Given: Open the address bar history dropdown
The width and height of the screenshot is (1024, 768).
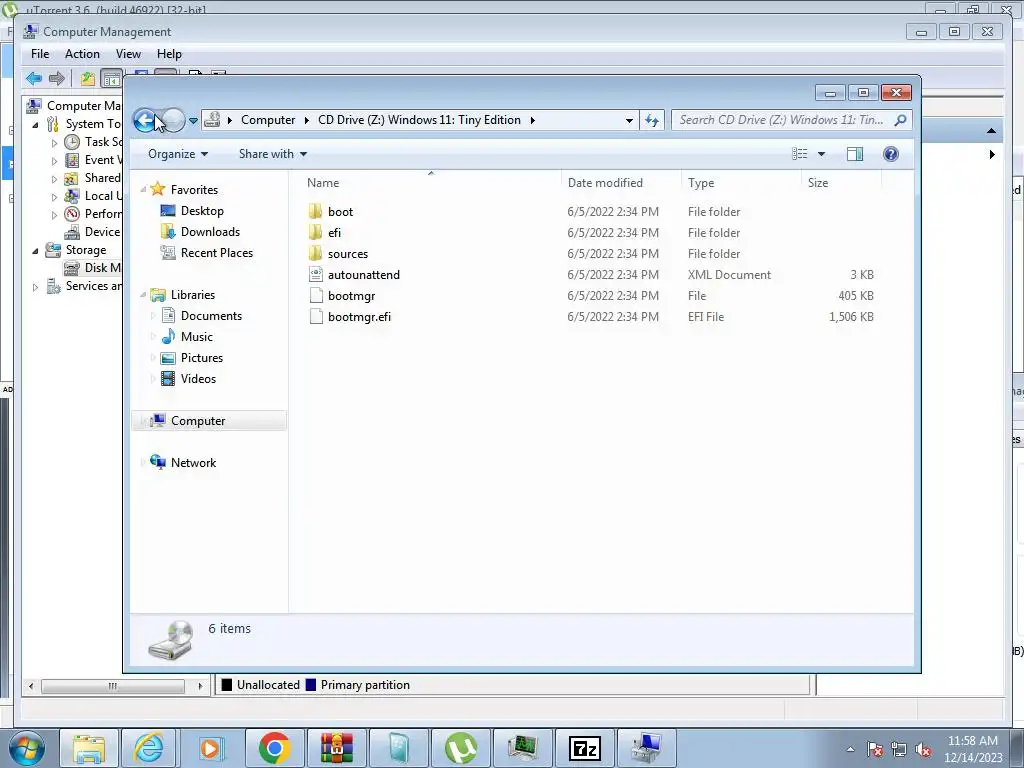Looking at the screenshot, I should click(x=629, y=120).
